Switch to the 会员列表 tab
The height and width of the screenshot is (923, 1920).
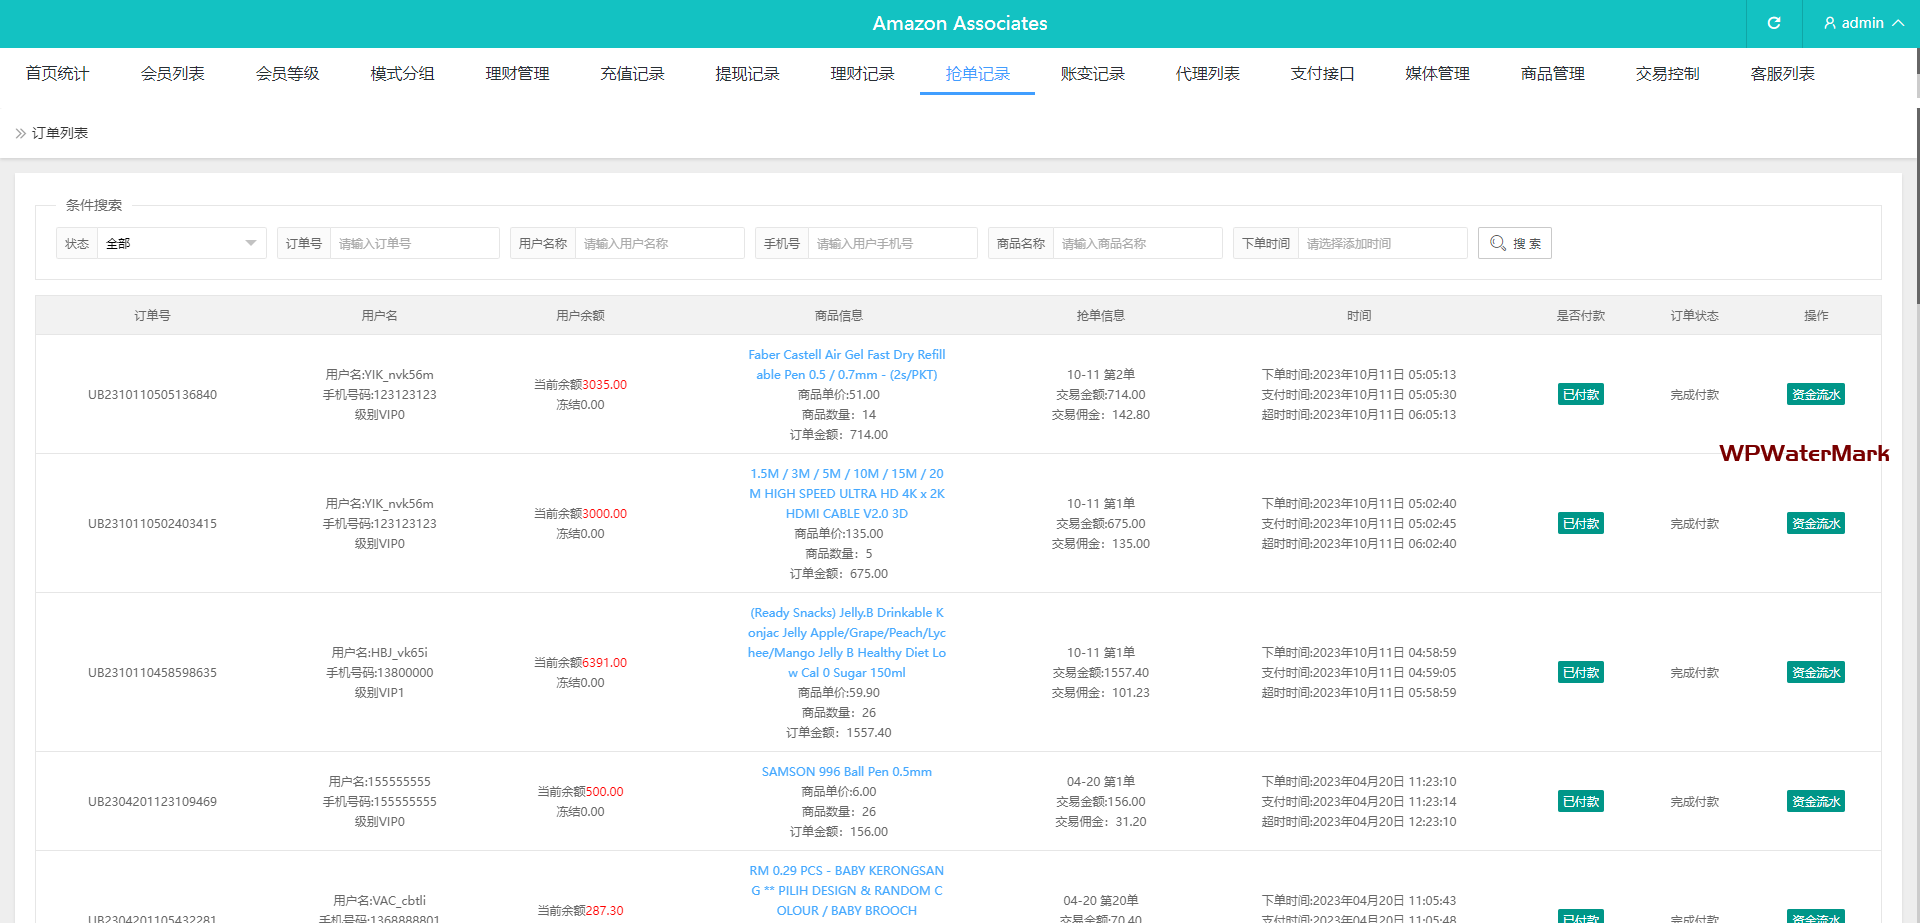click(x=172, y=74)
